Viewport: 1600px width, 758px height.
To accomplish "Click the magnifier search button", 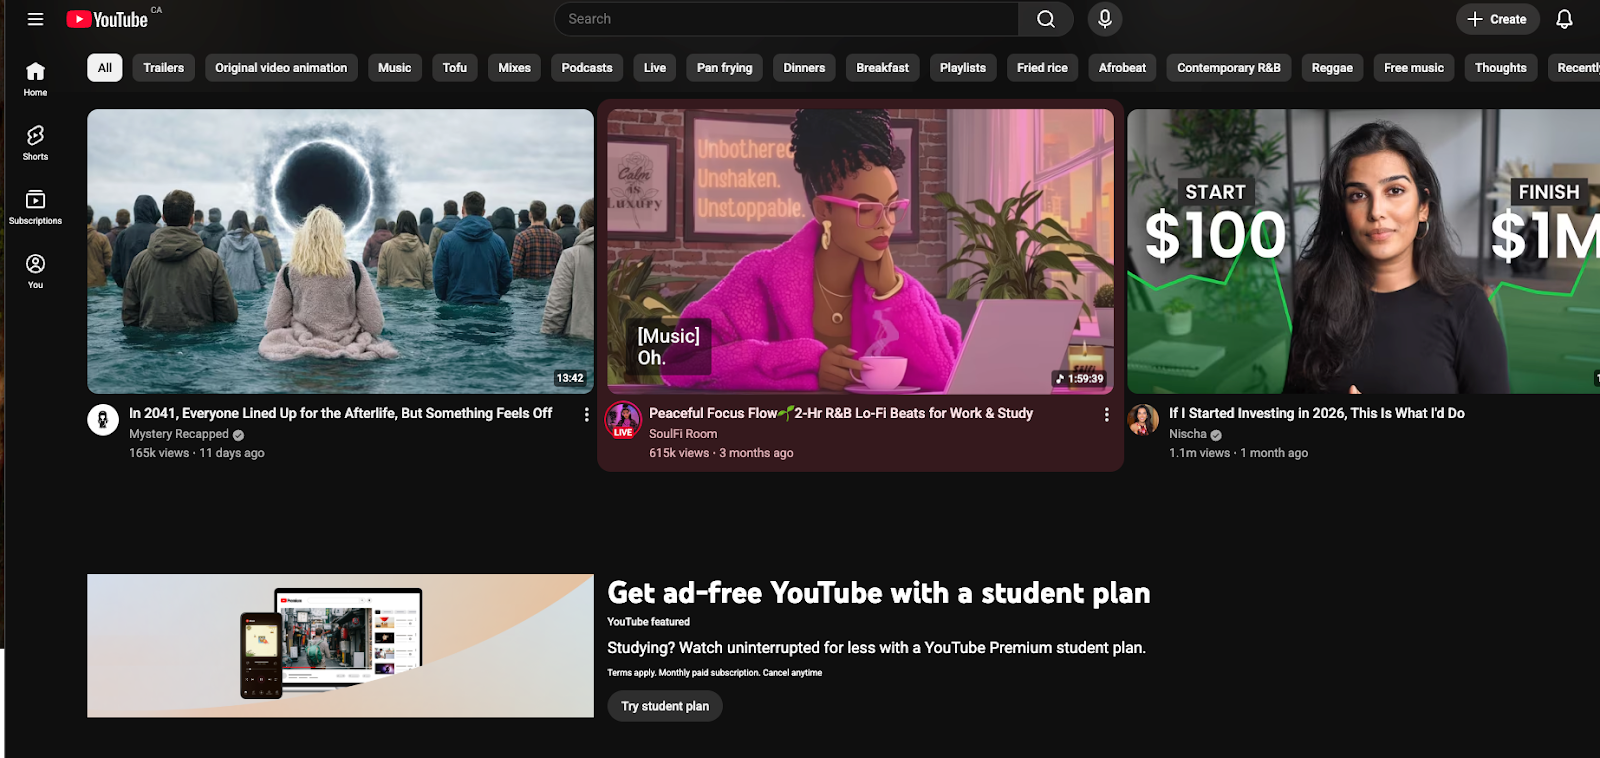I will tap(1046, 19).
